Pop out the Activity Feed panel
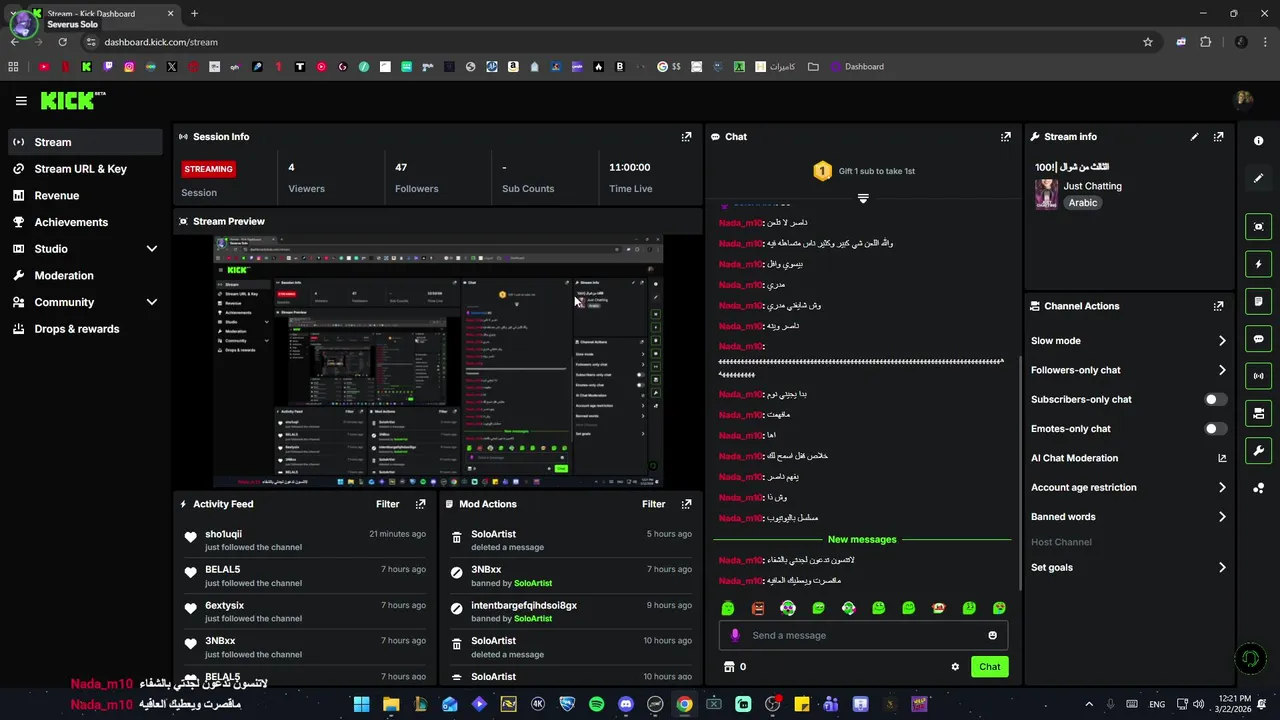The image size is (1280, 720). click(420, 504)
